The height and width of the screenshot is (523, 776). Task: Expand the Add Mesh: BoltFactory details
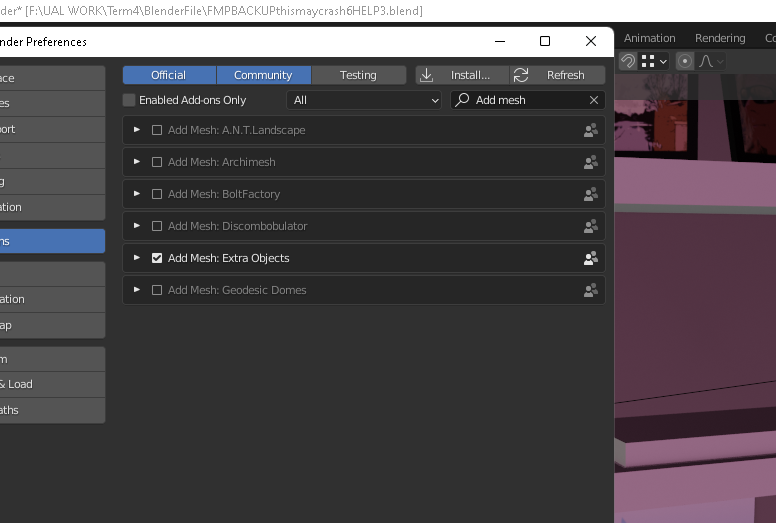click(x=137, y=194)
